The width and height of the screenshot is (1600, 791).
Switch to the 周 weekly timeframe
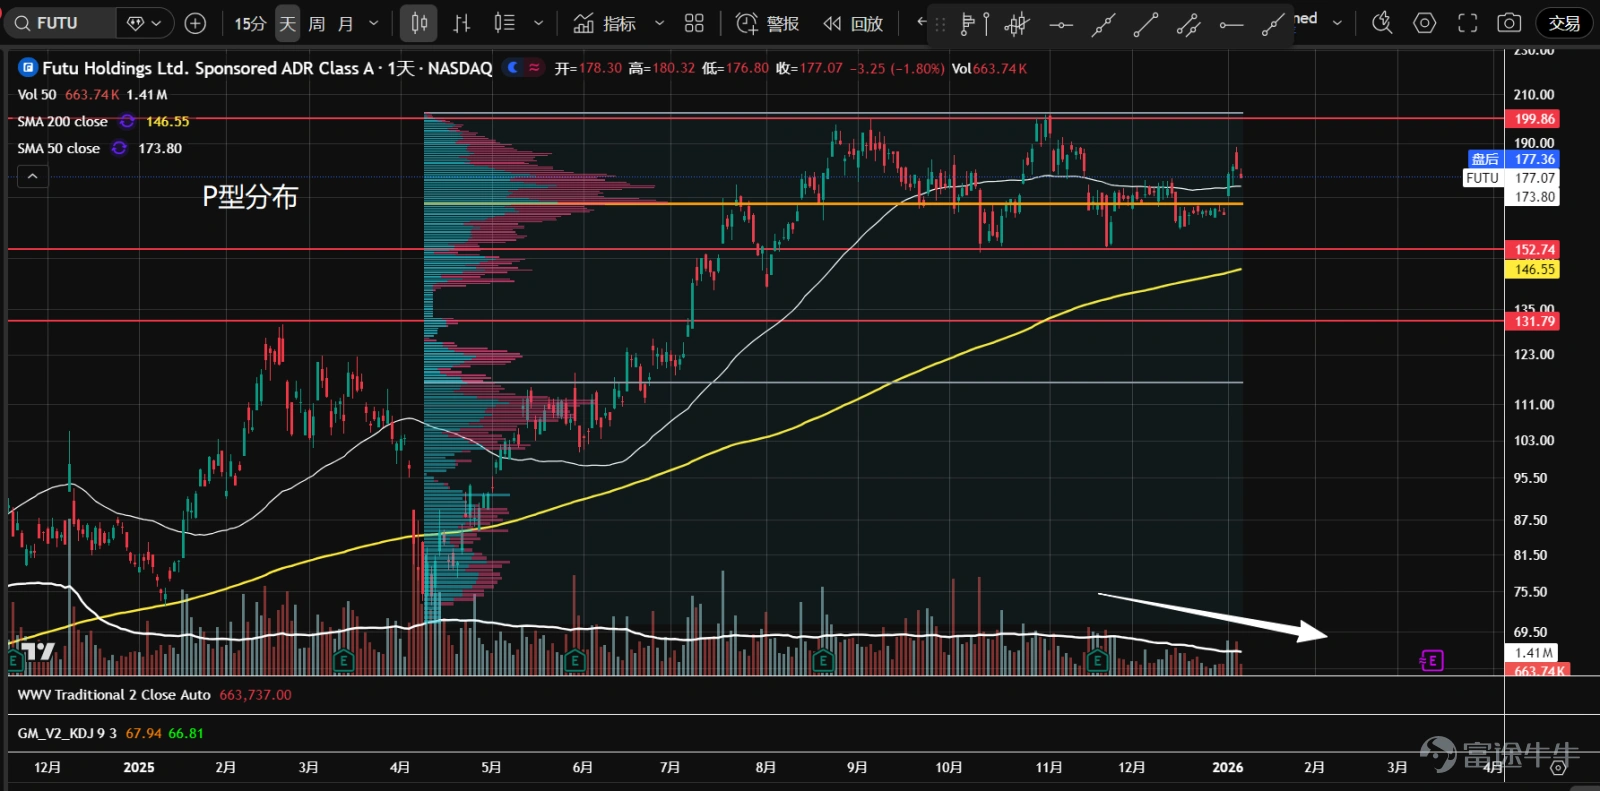316,23
